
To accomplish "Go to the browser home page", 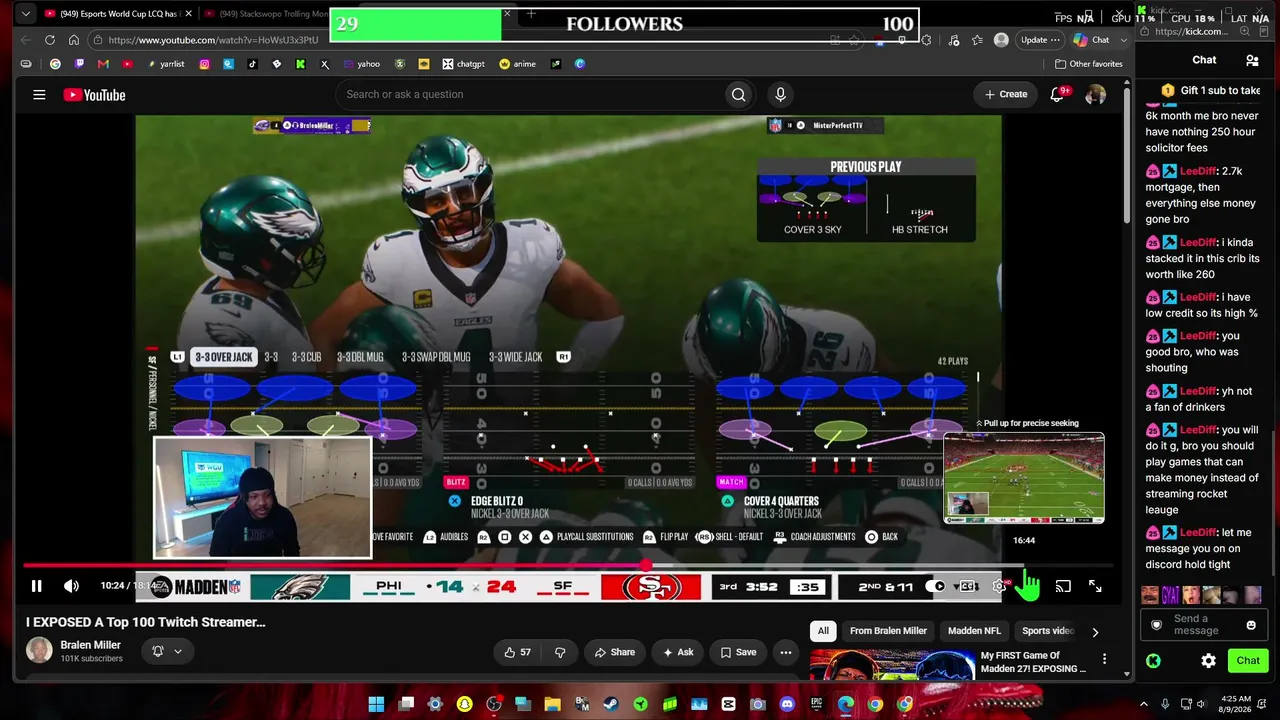I will [x=74, y=40].
